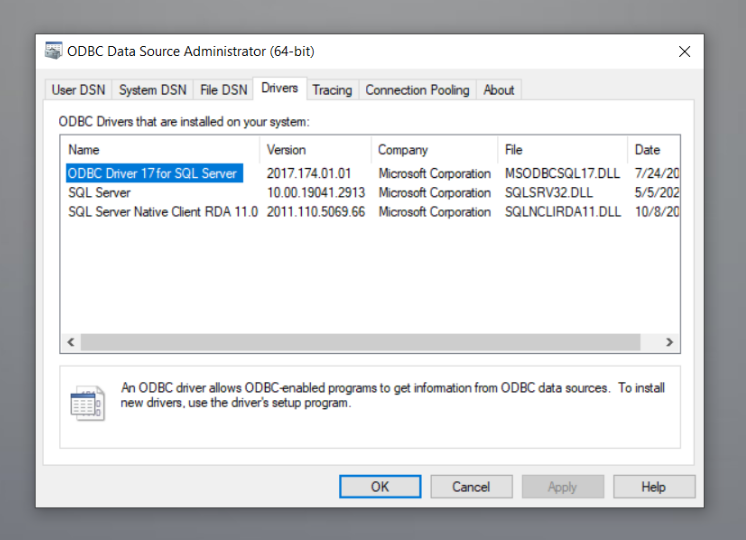Go to the File DSN tab
The width and height of the screenshot is (746, 540).
[223, 90]
